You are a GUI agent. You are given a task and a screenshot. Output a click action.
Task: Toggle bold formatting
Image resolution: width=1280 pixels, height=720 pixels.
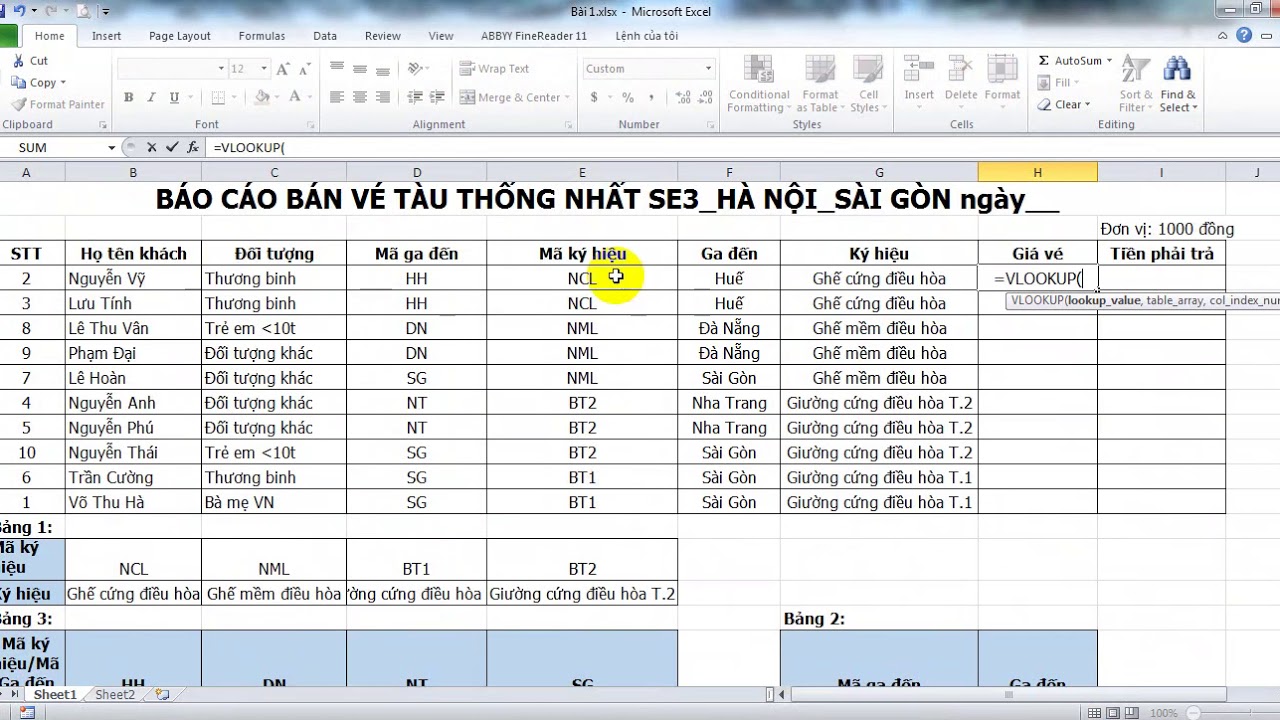[x=128, y=97]
